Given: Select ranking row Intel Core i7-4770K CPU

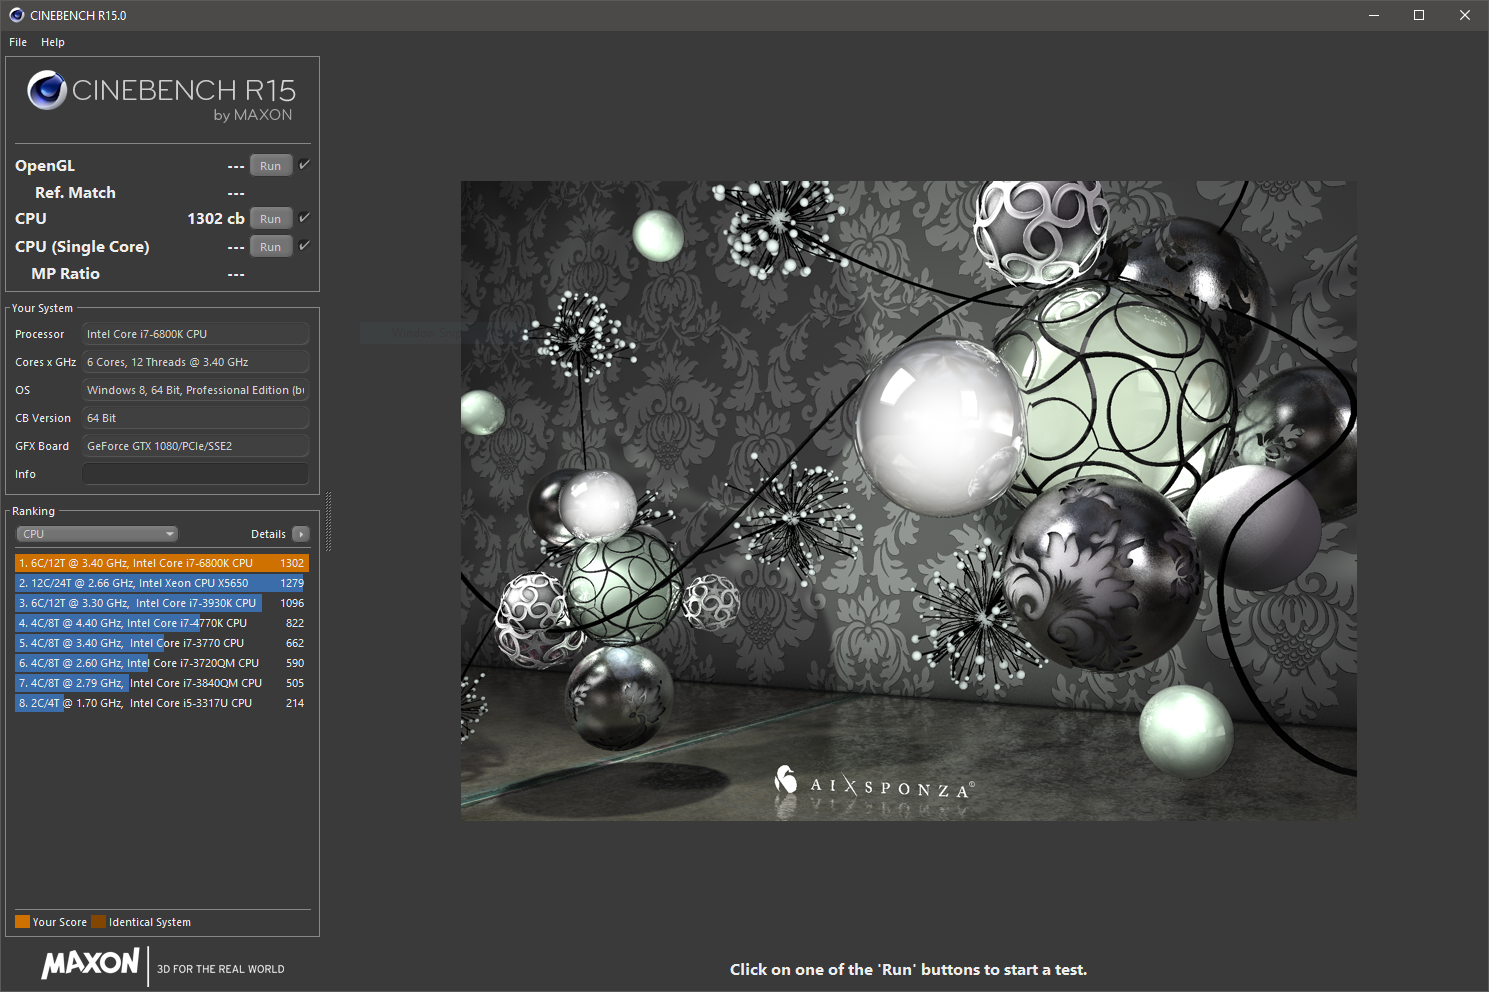Looking at the screenshot, I should pos(161,623).
